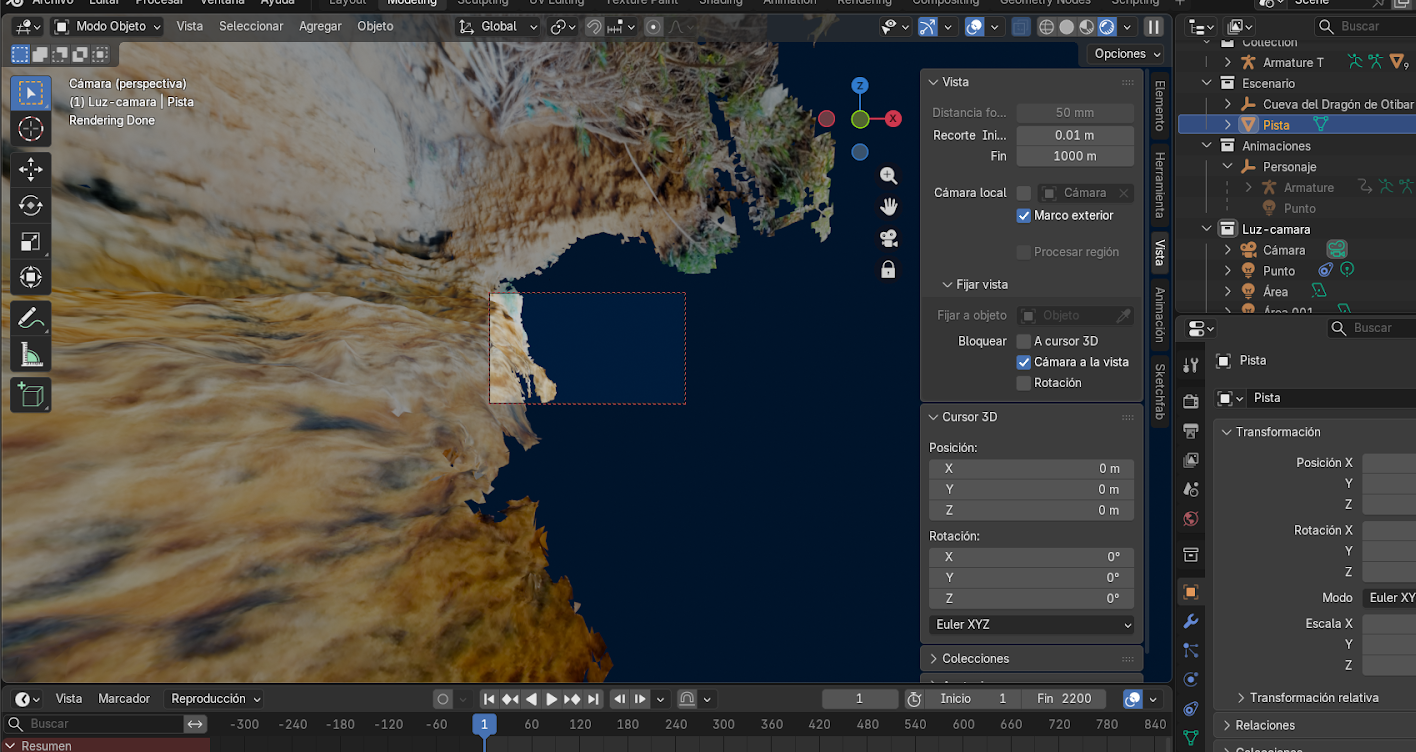Click the Add Cube tool
The image size is (1416, 752).
(x=31, y=395)
